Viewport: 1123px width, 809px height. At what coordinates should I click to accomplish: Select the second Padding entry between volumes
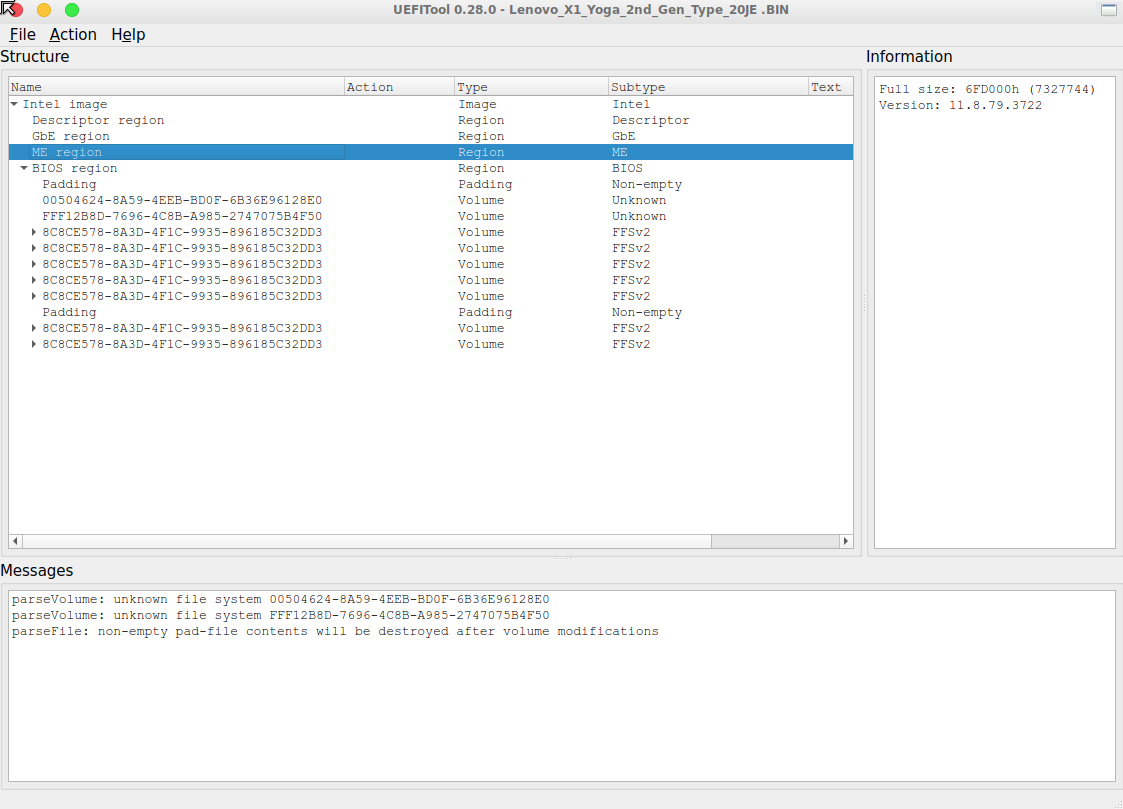tap(430, 312)
